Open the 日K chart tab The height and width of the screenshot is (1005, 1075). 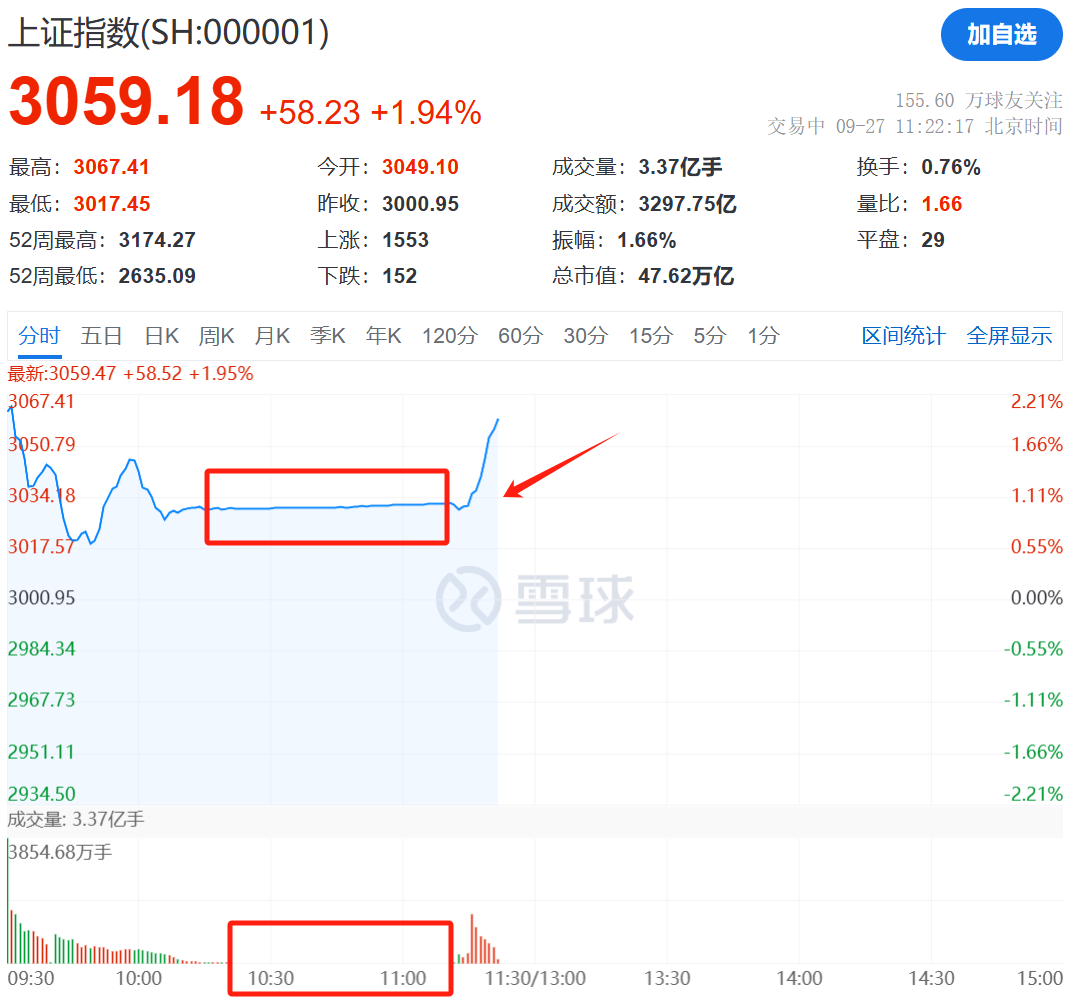coord(161,336)
